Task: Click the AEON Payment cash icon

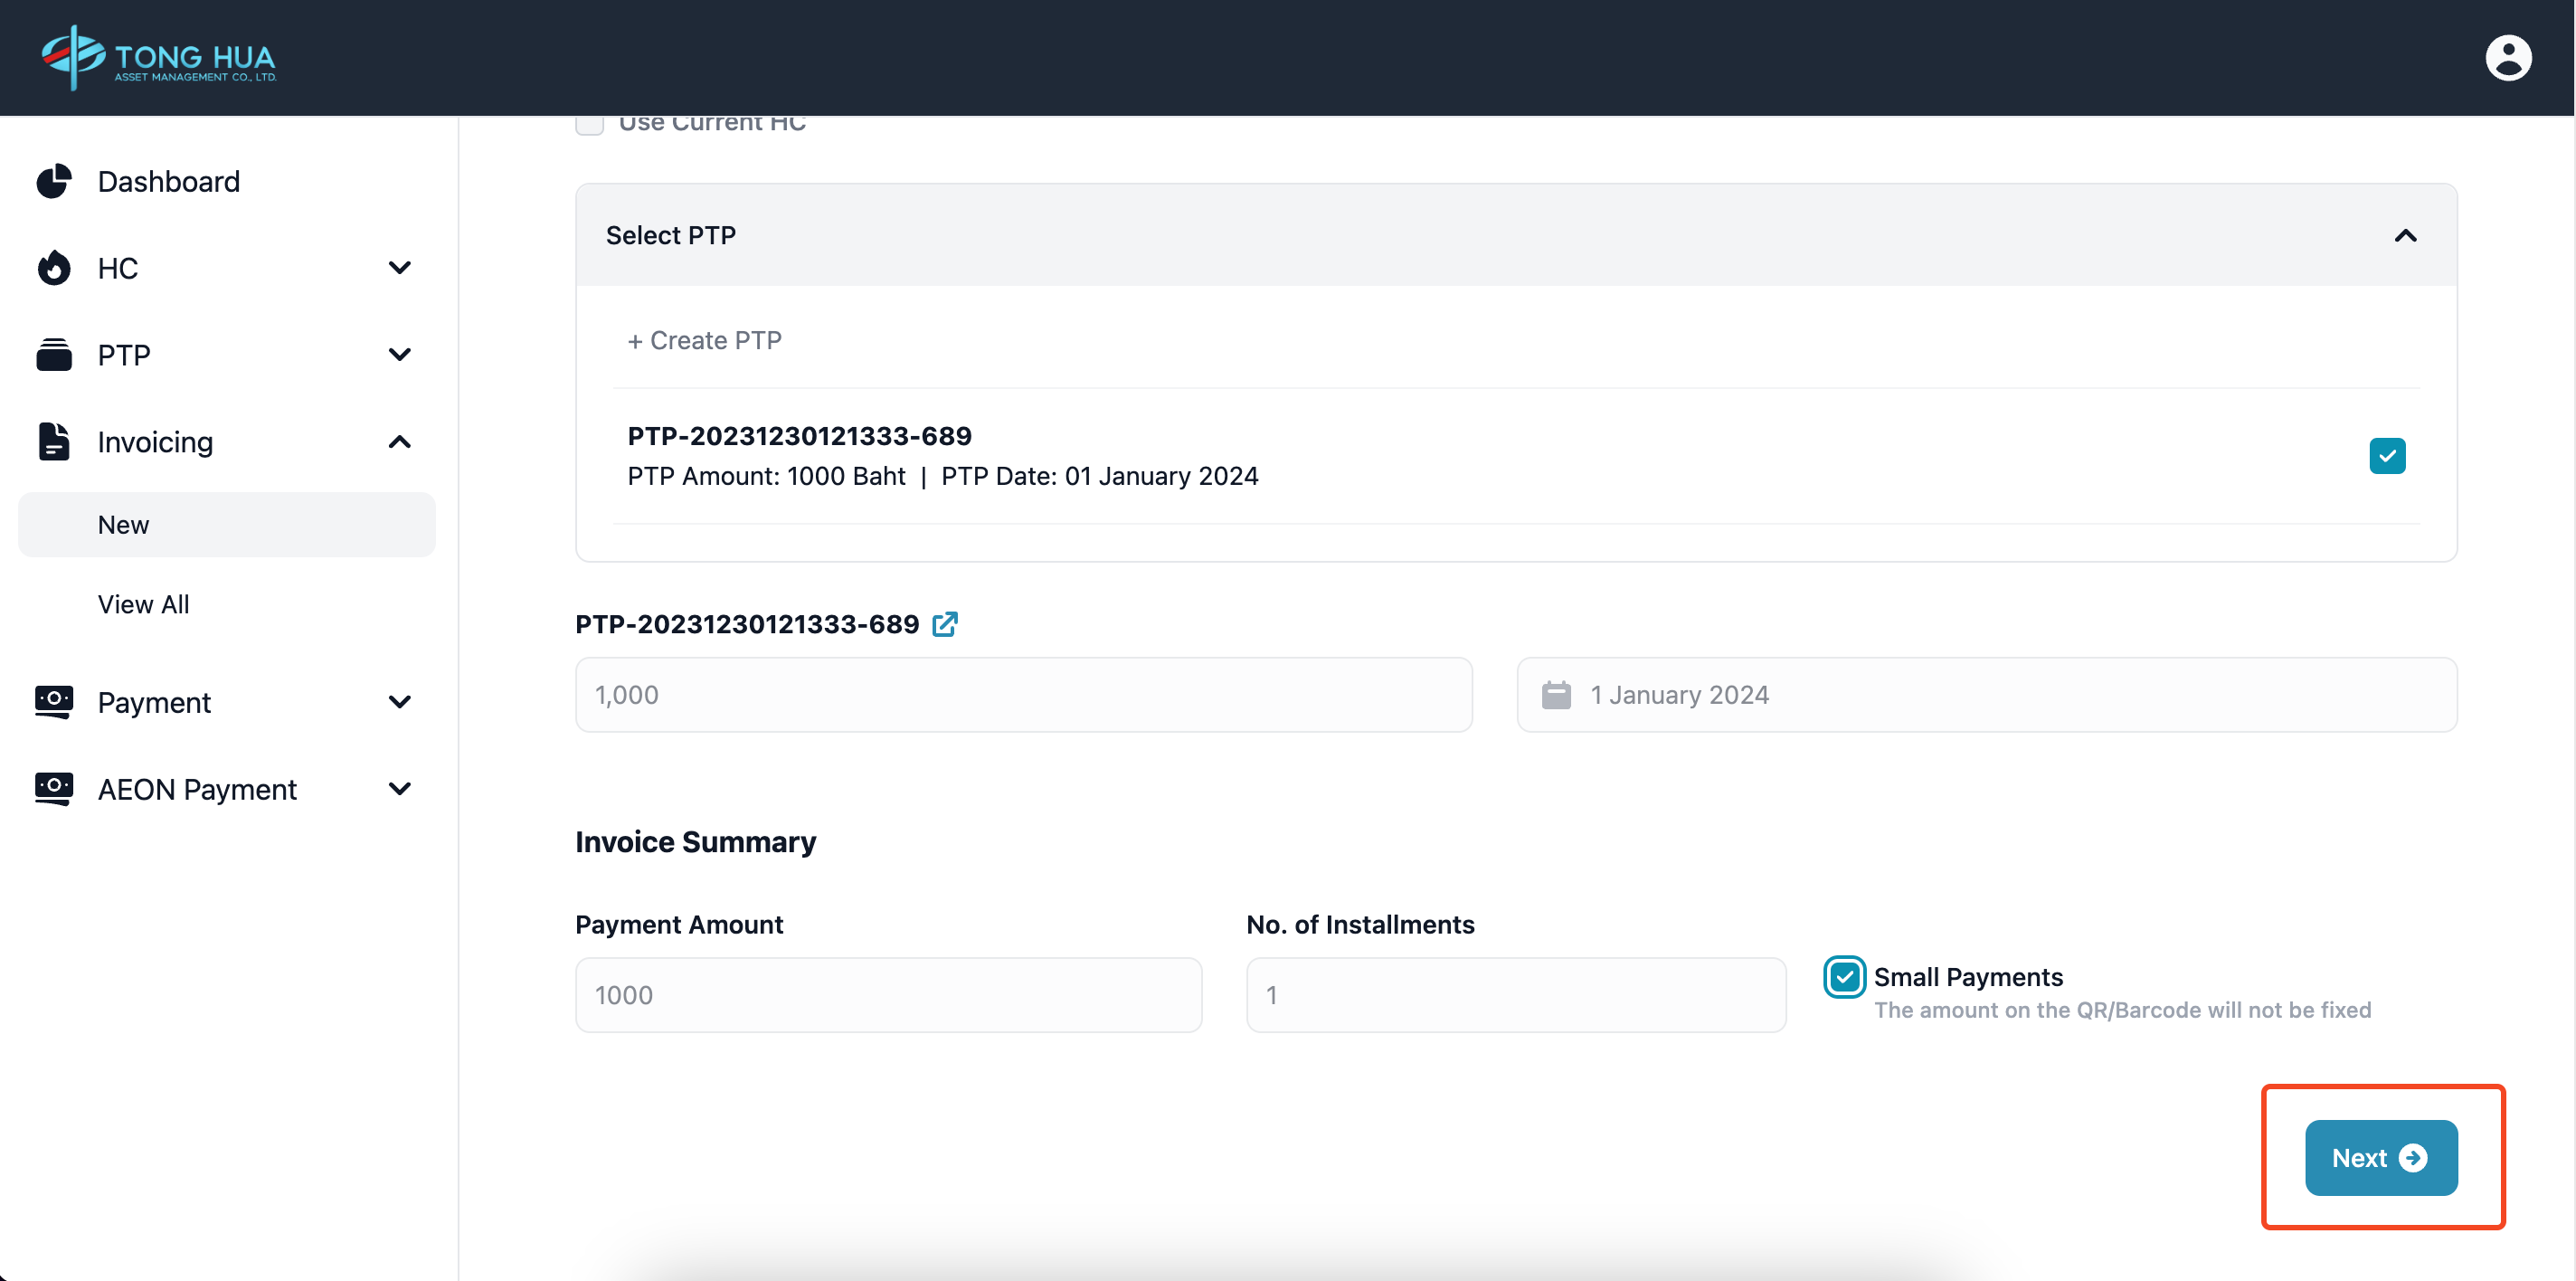Action: 54,788
